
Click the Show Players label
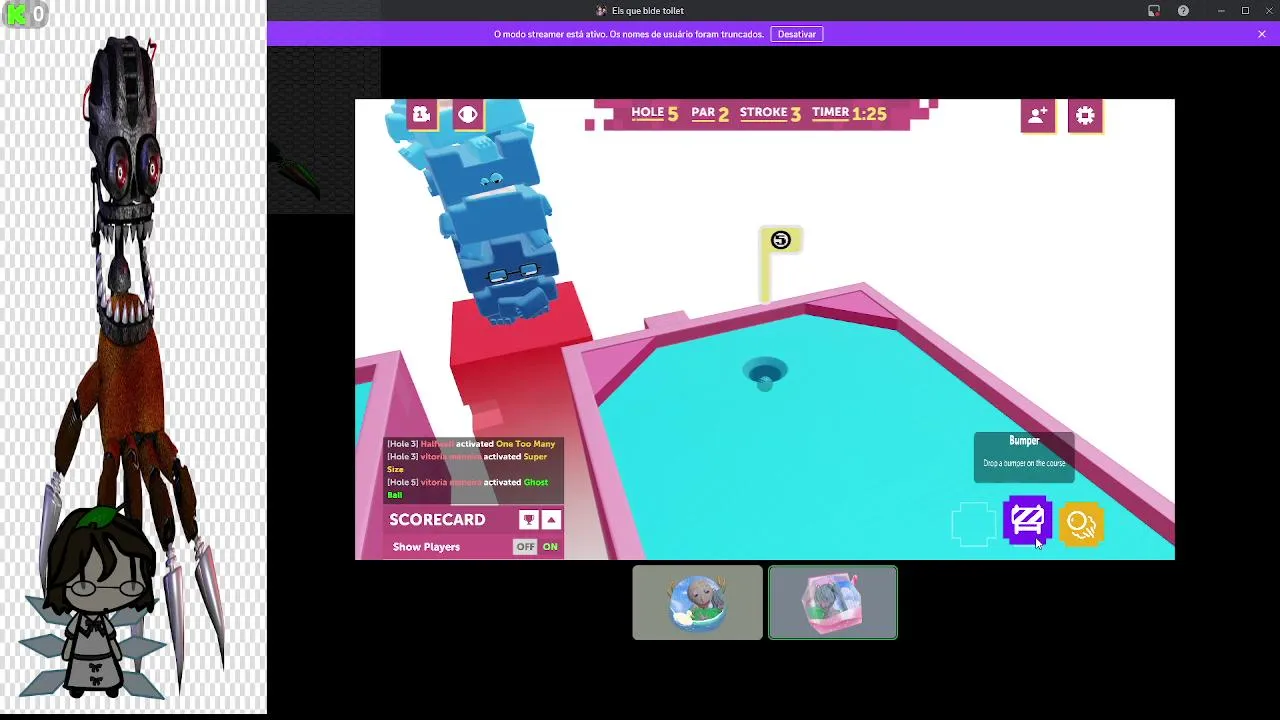tap(426, 547)
